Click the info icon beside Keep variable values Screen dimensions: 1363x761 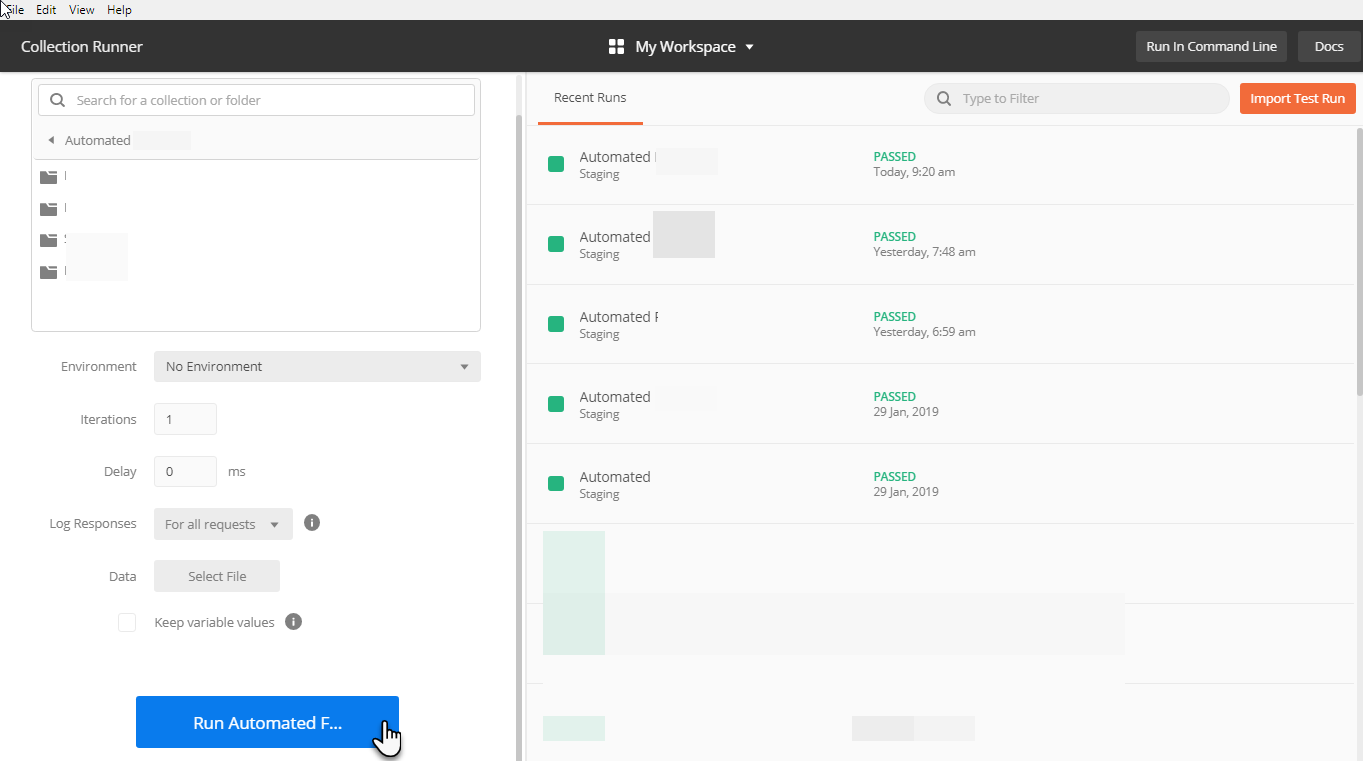[293, 621]
